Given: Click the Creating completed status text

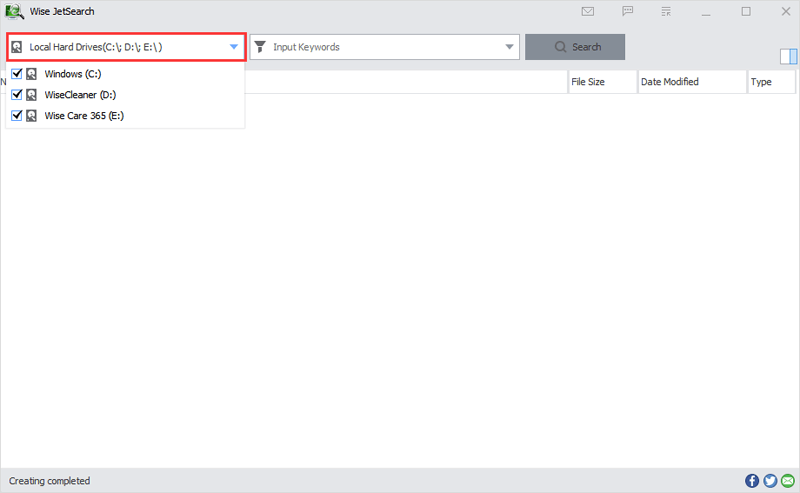Looking at the screenshot, I should click(49, 481).
